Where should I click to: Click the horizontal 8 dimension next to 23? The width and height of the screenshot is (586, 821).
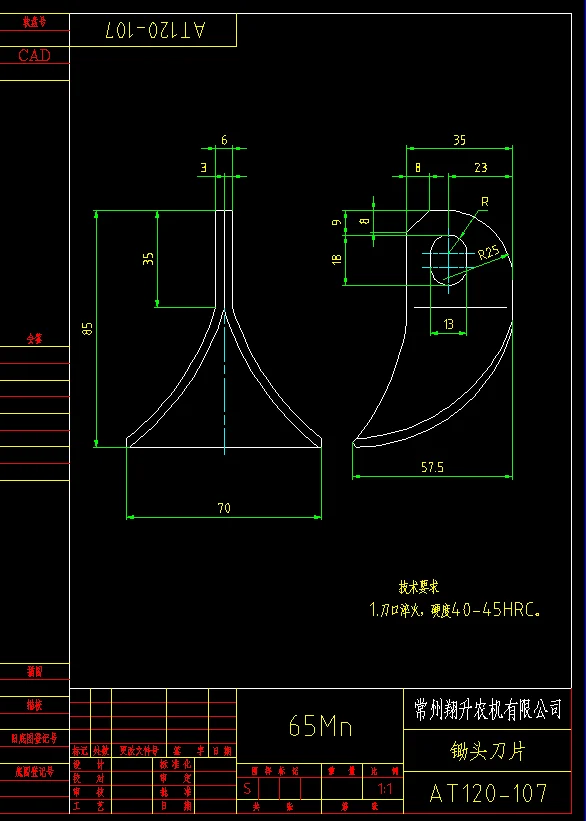(418, 168)
